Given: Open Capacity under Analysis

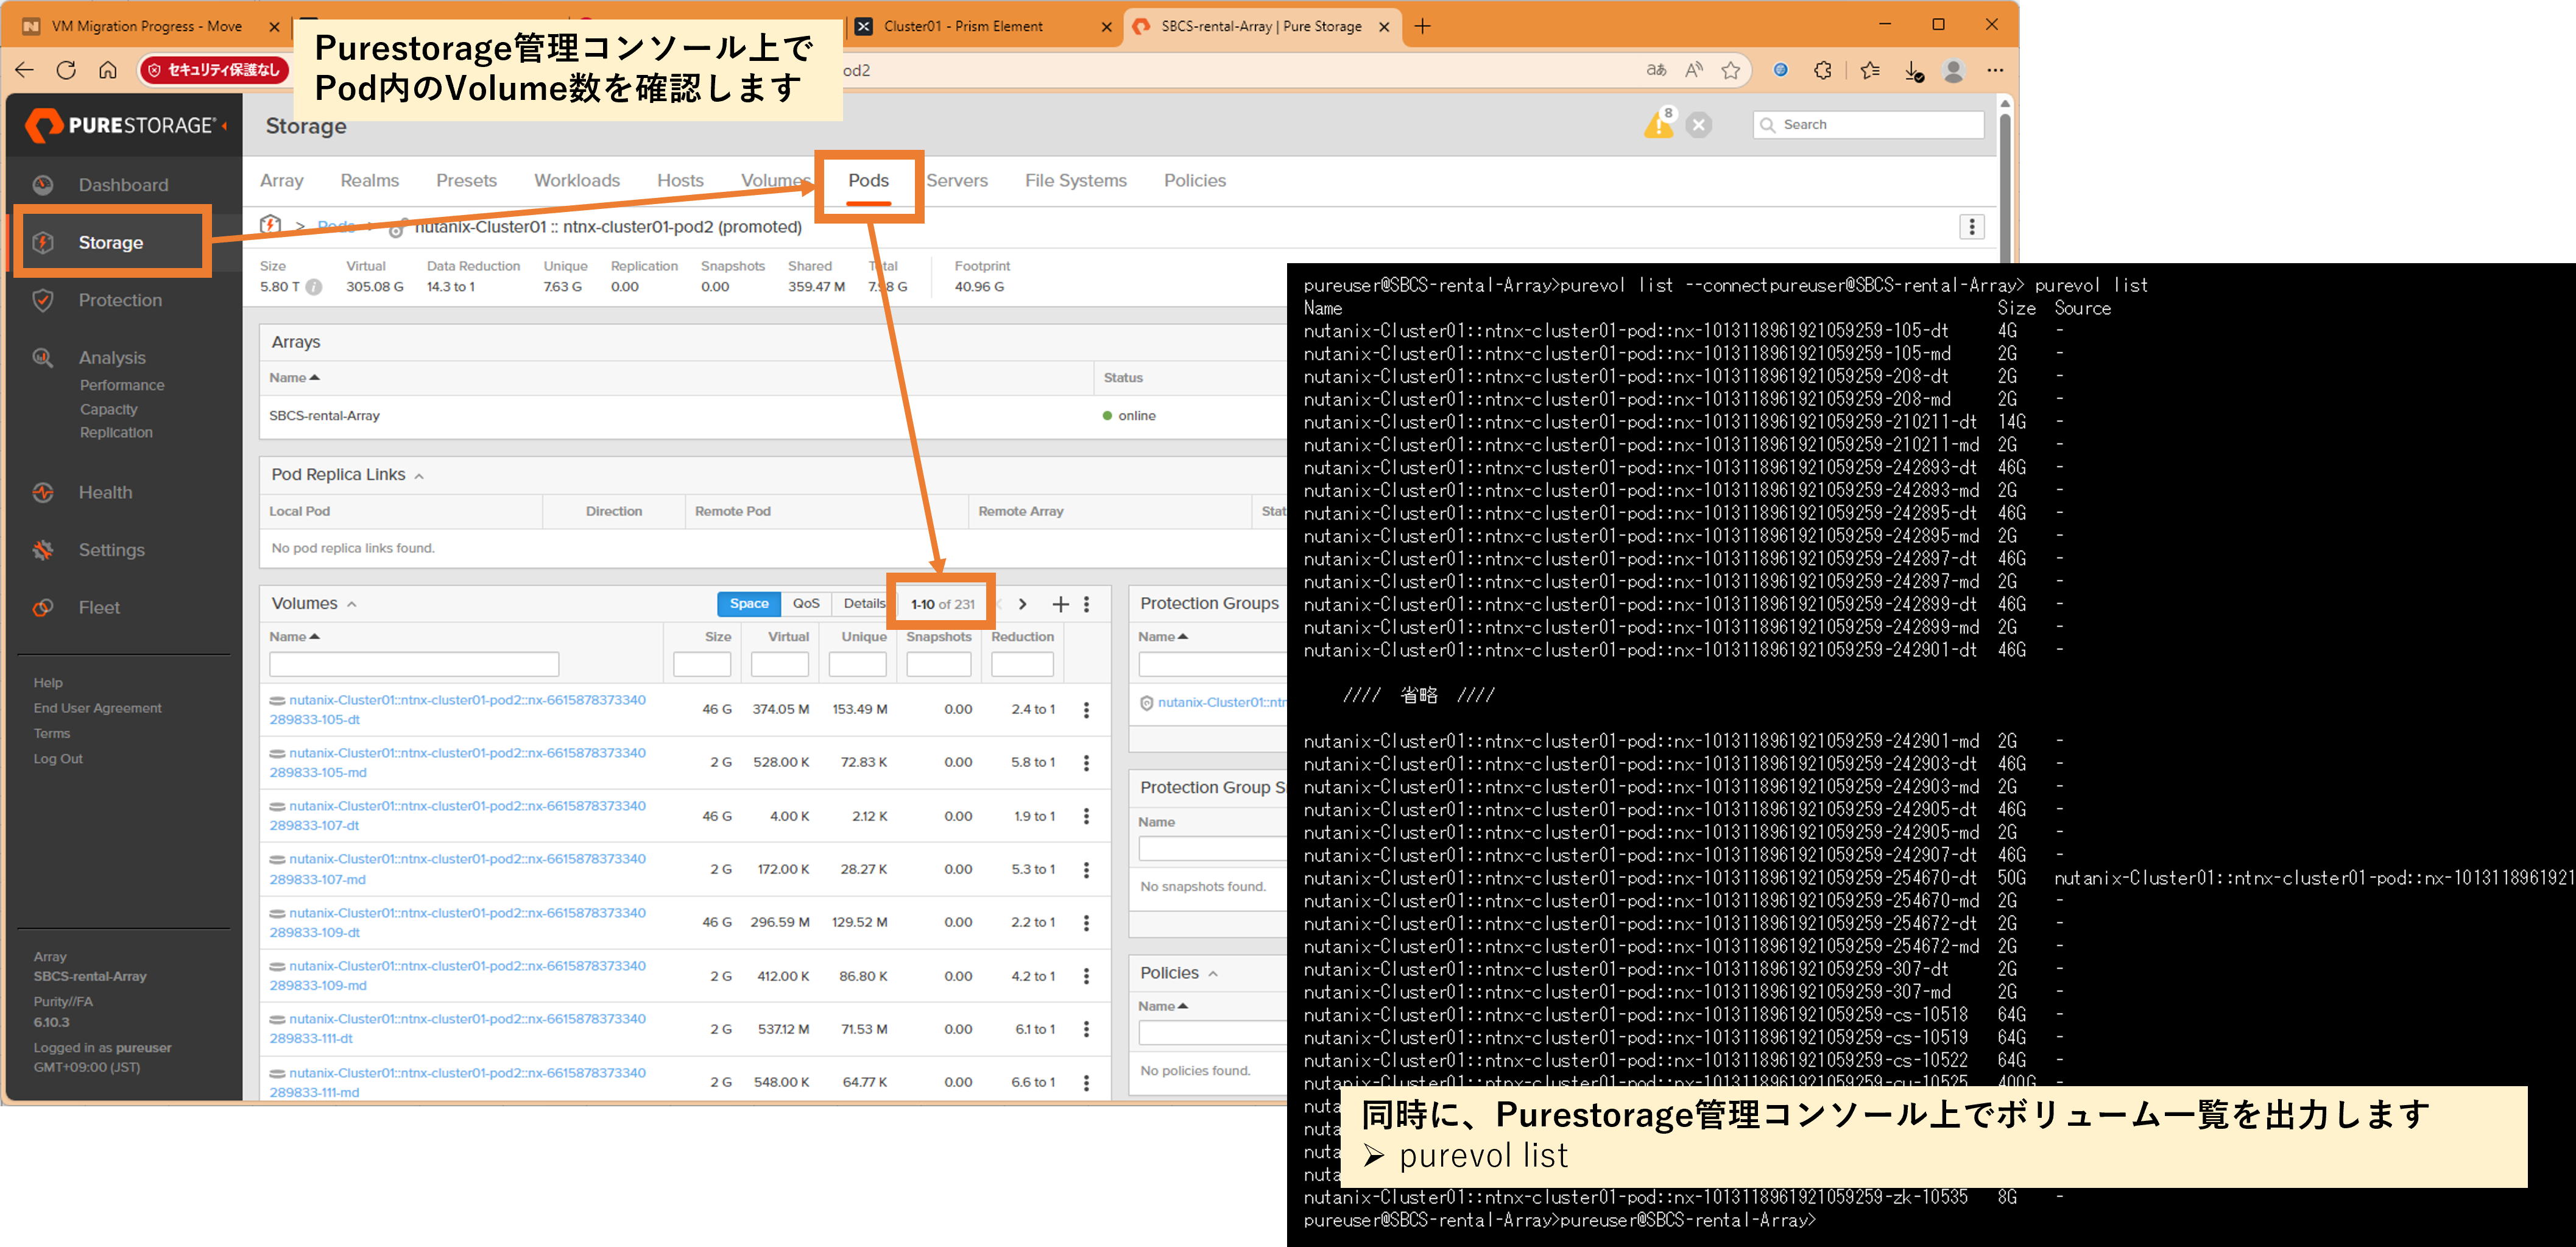Looking at the screenshot, I should [109, 409].
